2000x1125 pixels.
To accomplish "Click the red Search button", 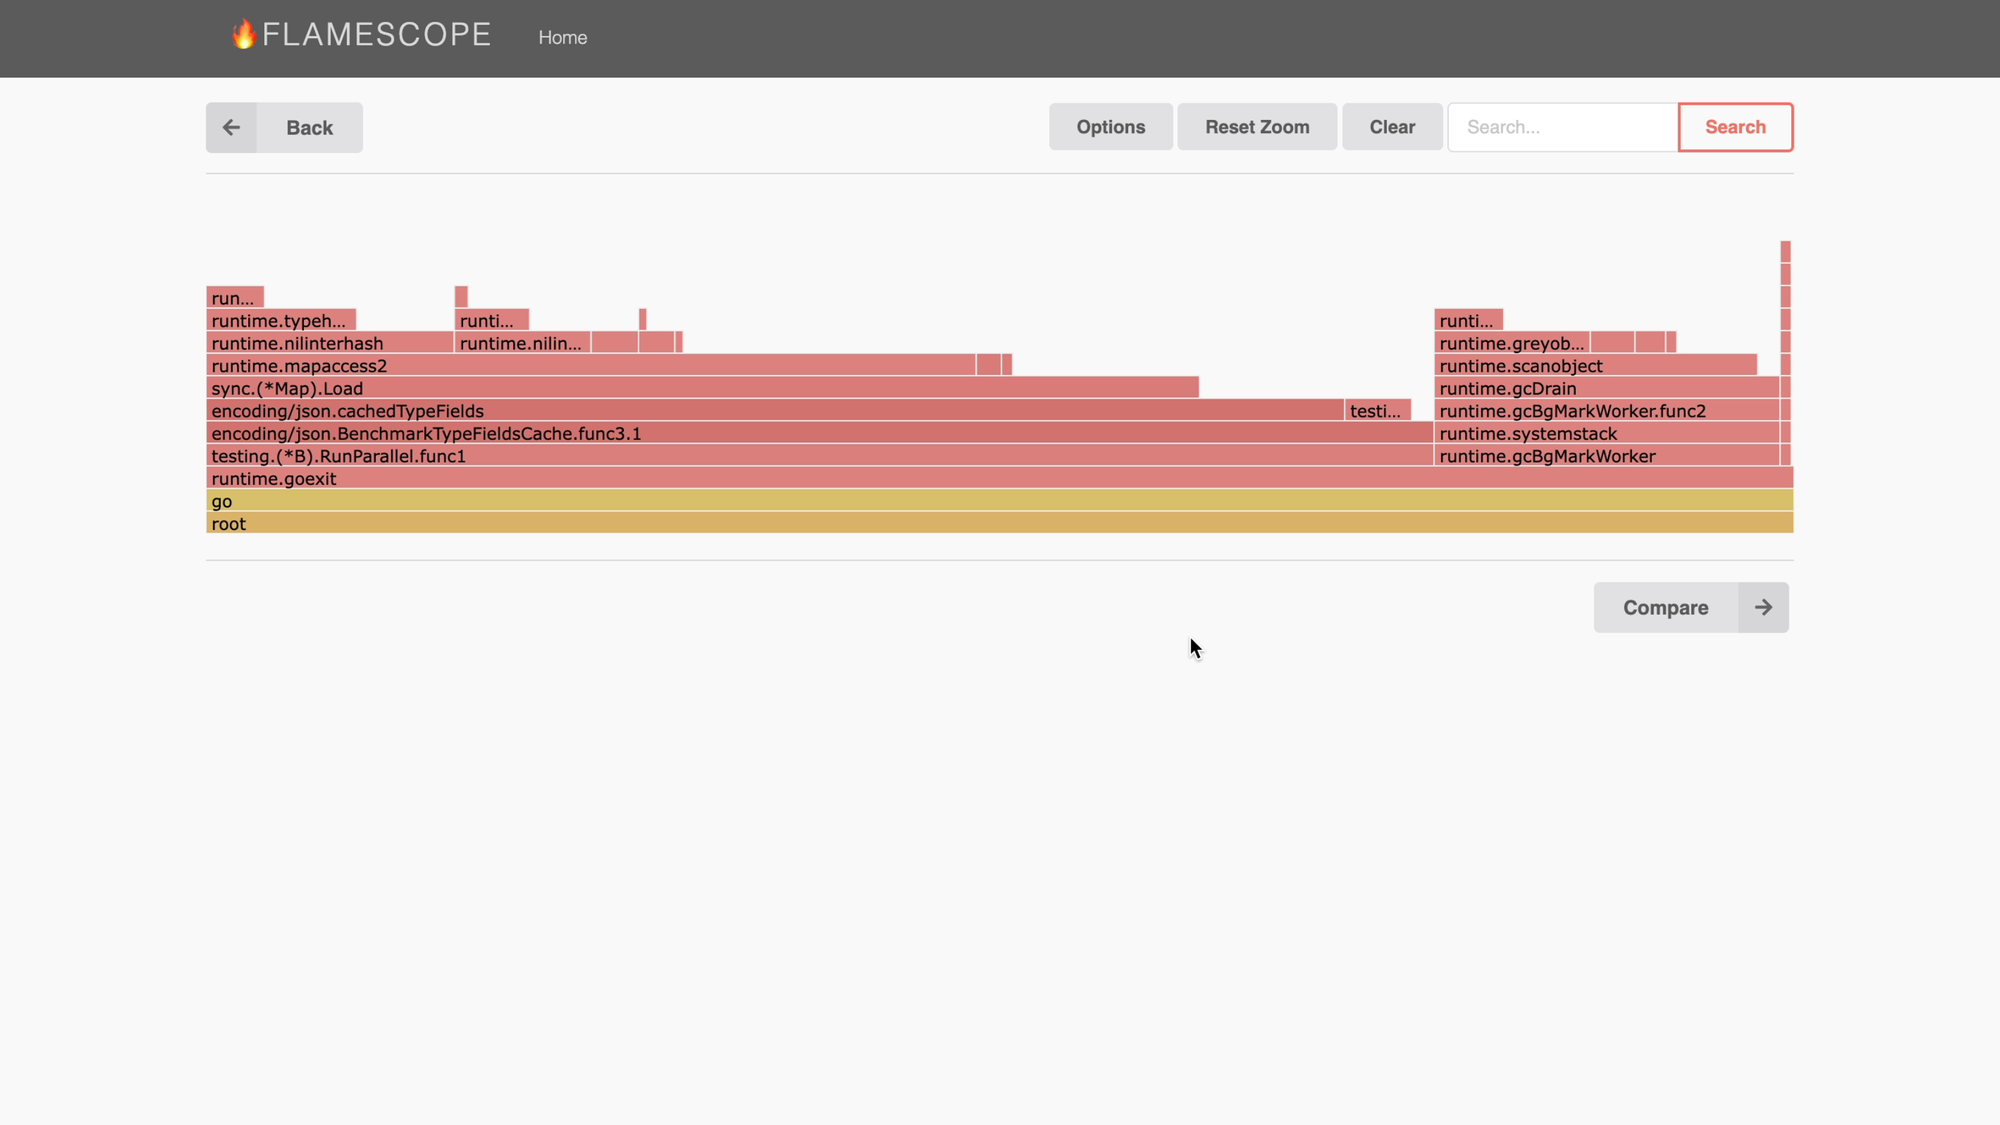I will pyautogui.click(x=1735, y=127).
